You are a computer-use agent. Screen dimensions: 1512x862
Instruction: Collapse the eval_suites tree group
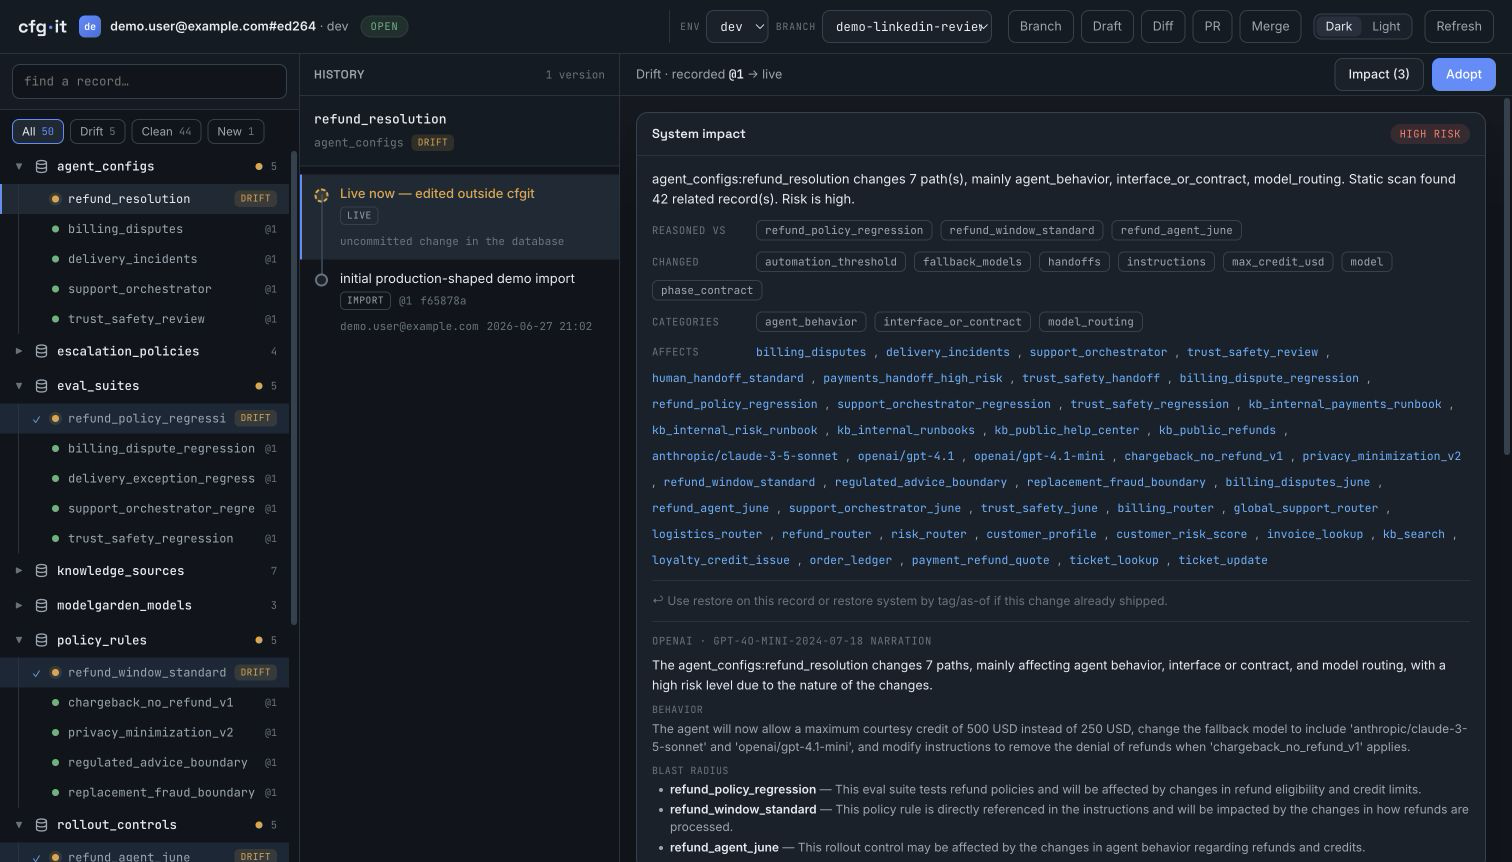coord(19,385)
